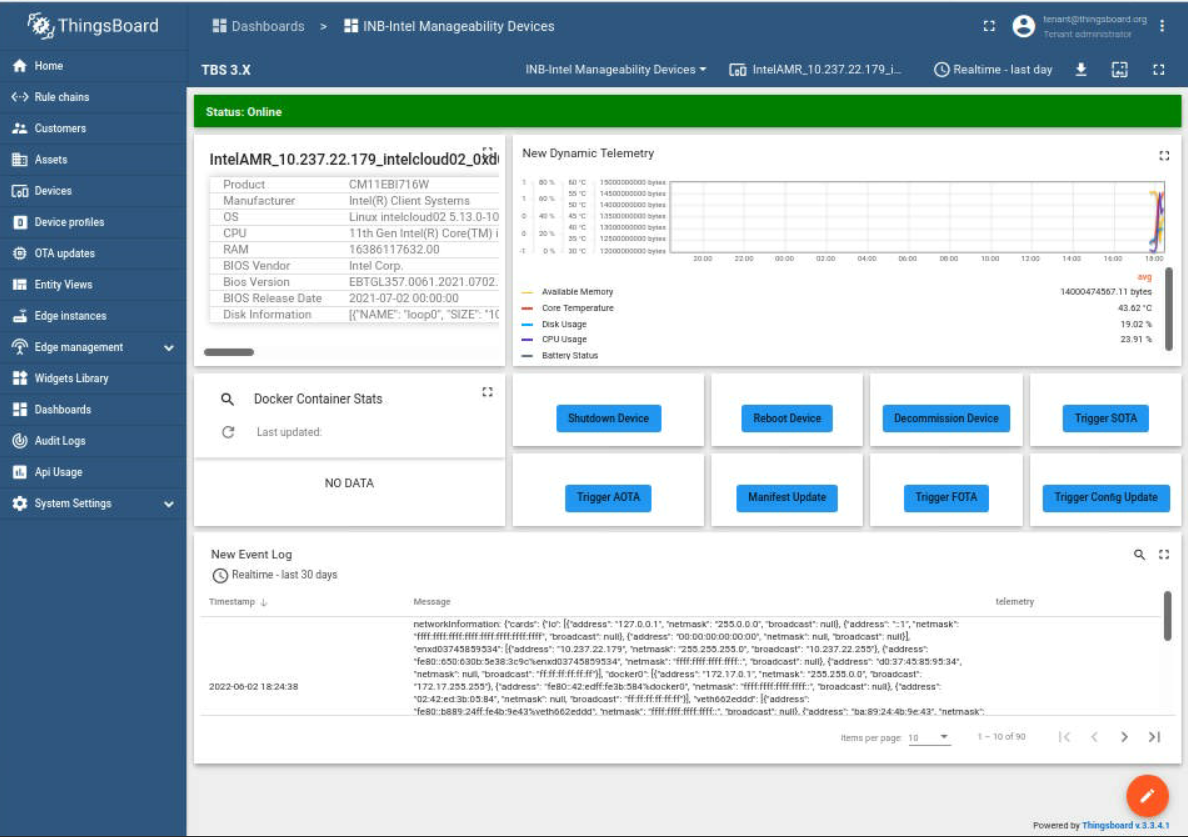Screen dimensions: 1188x837
Task: Click the Reboot Device button
Action: (x=787, y=418)
